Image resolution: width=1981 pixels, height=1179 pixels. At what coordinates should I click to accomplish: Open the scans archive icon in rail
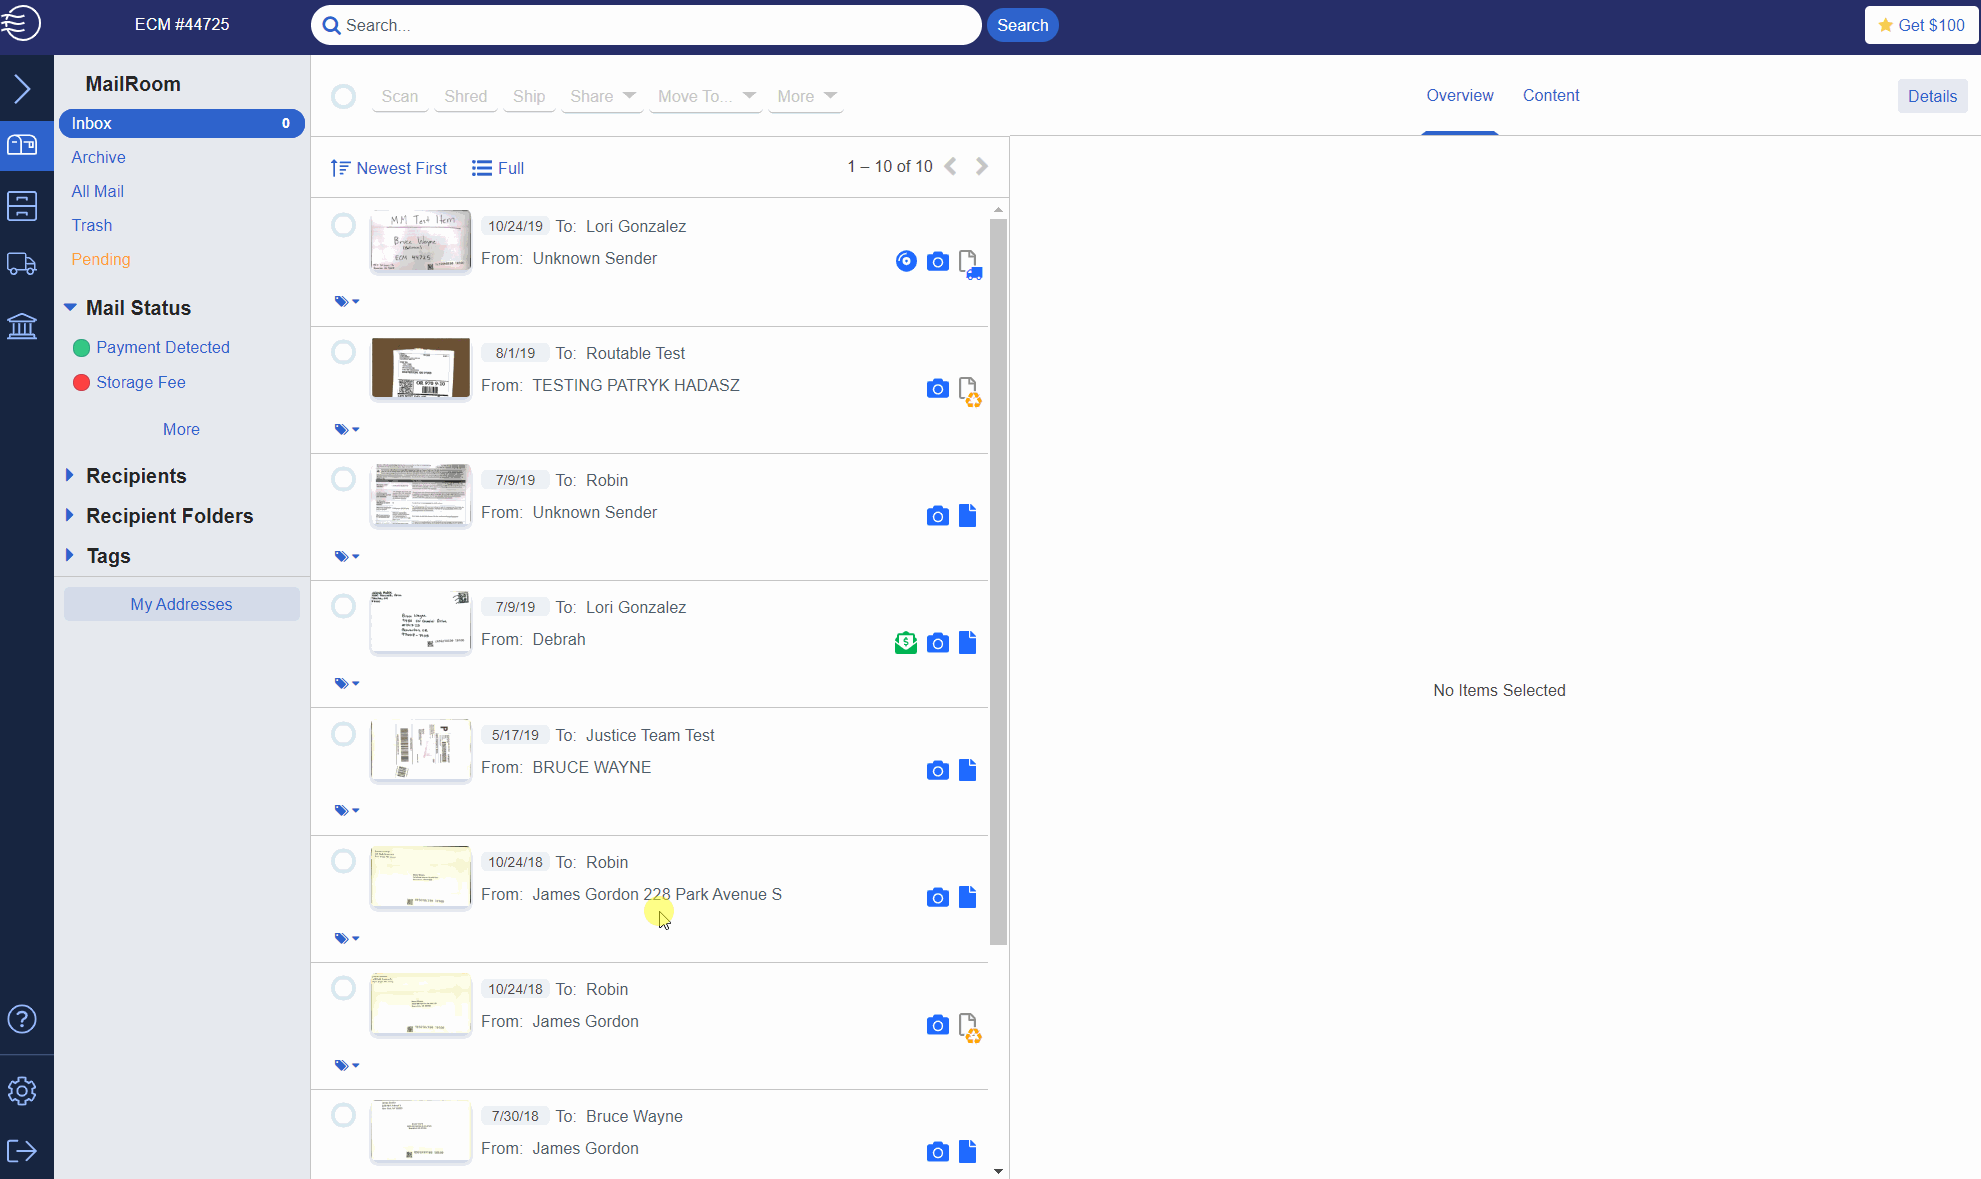coord(22,206)
